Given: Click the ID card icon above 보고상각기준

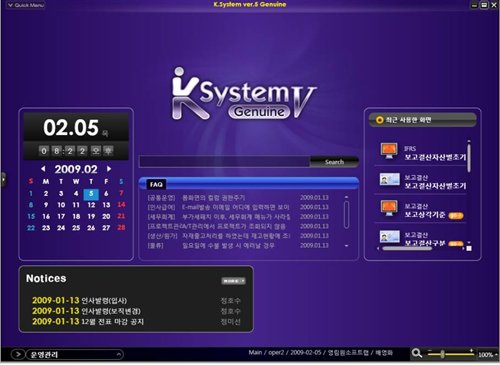Looking at the screenshot, I should coord(389,179).
